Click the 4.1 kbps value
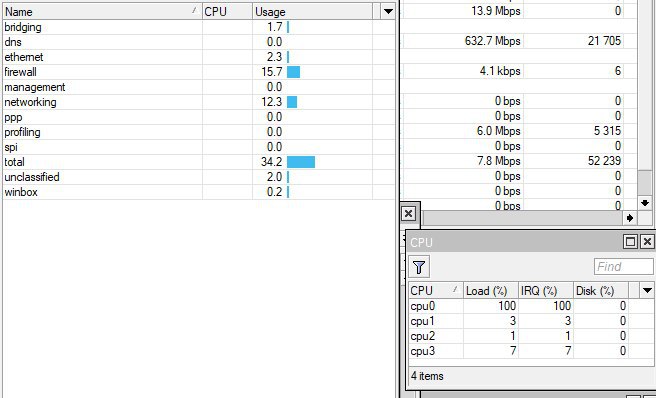 pos(500,71)
